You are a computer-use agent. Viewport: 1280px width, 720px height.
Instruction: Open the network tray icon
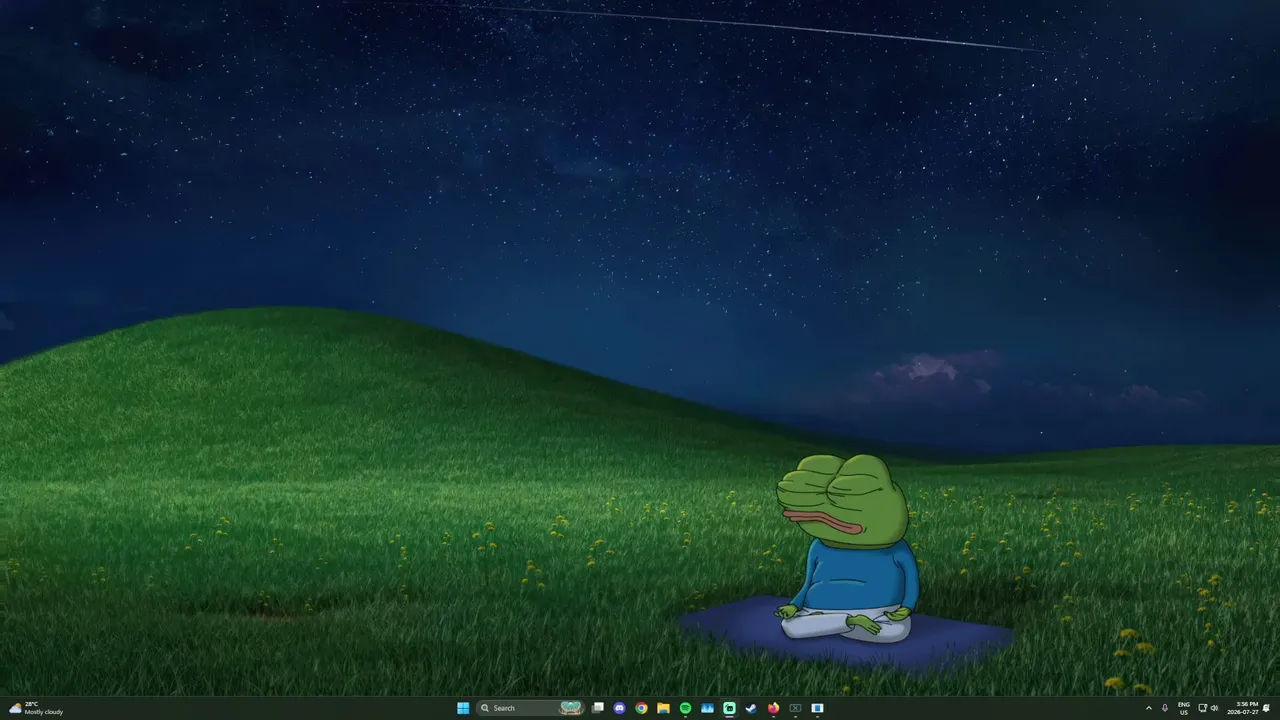(x=1202, y=708)
